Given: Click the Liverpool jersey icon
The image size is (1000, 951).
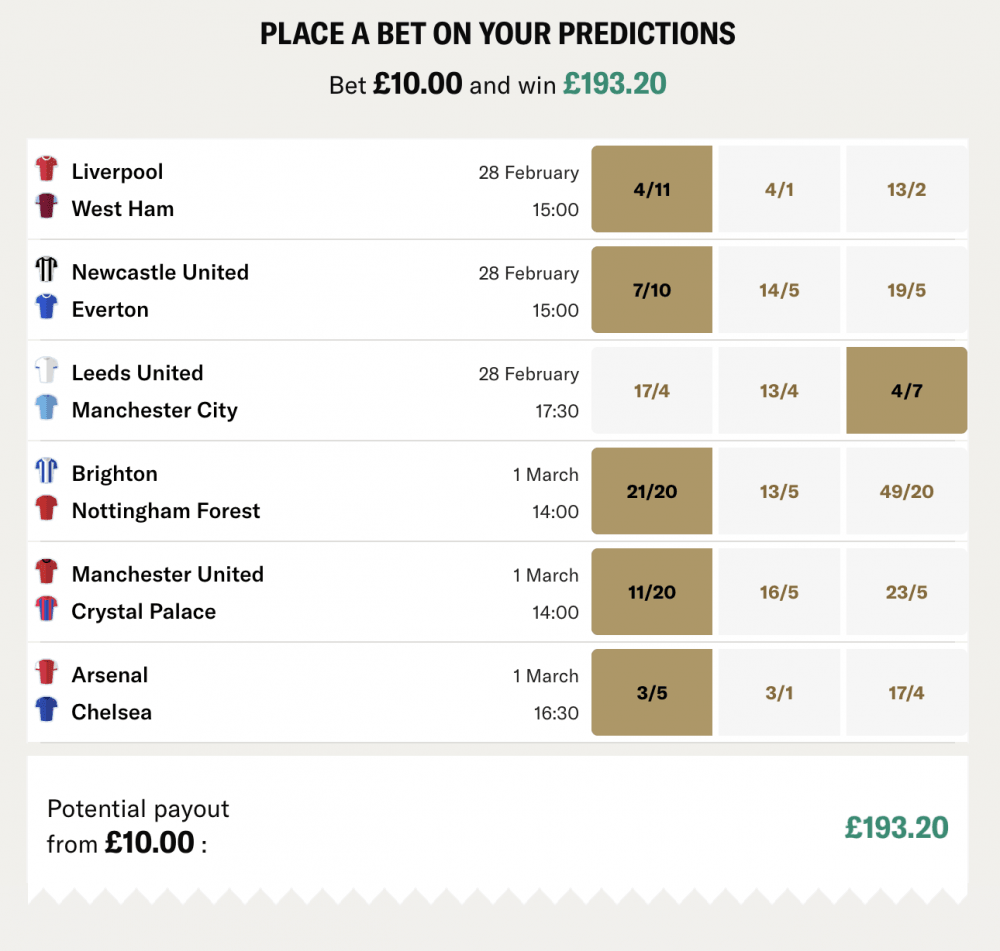Looking at the screenshot, I should click(x=47, y=170).
